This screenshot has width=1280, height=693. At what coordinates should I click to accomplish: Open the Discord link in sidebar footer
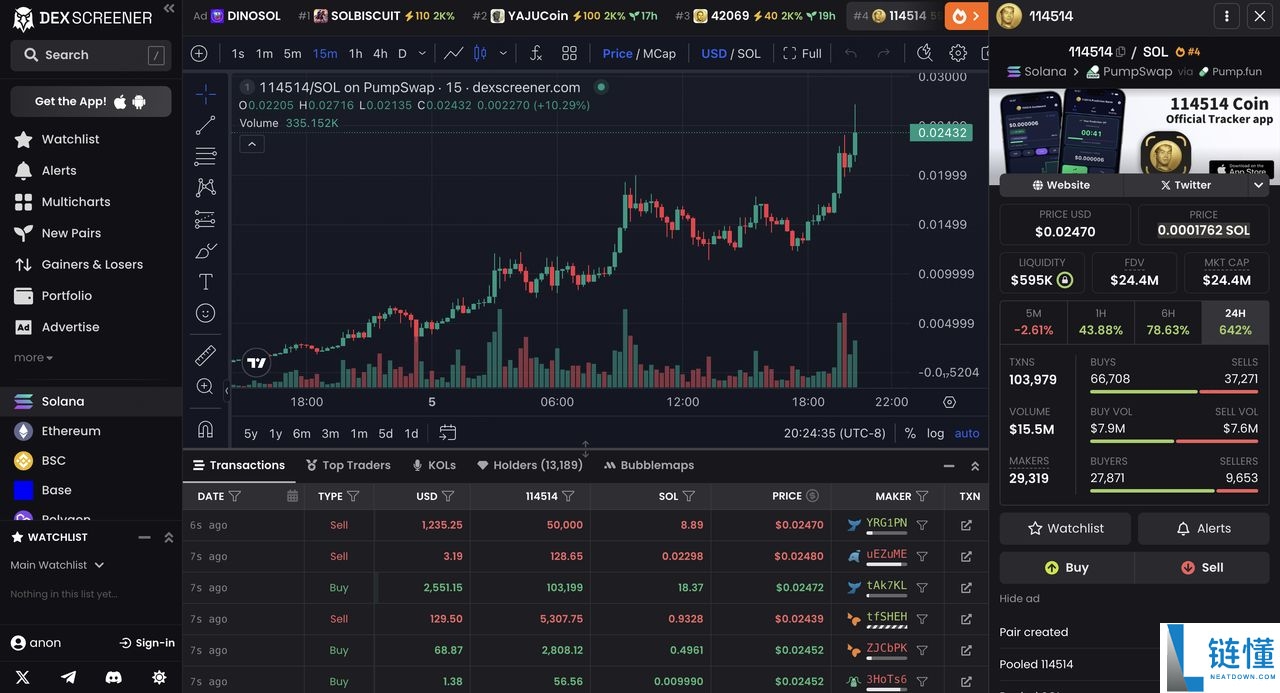pos(114,677)
